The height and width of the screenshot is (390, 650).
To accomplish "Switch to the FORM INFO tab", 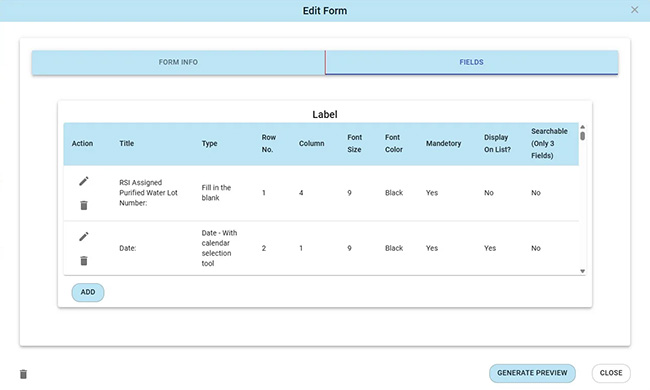I will (x=178, y=62).
